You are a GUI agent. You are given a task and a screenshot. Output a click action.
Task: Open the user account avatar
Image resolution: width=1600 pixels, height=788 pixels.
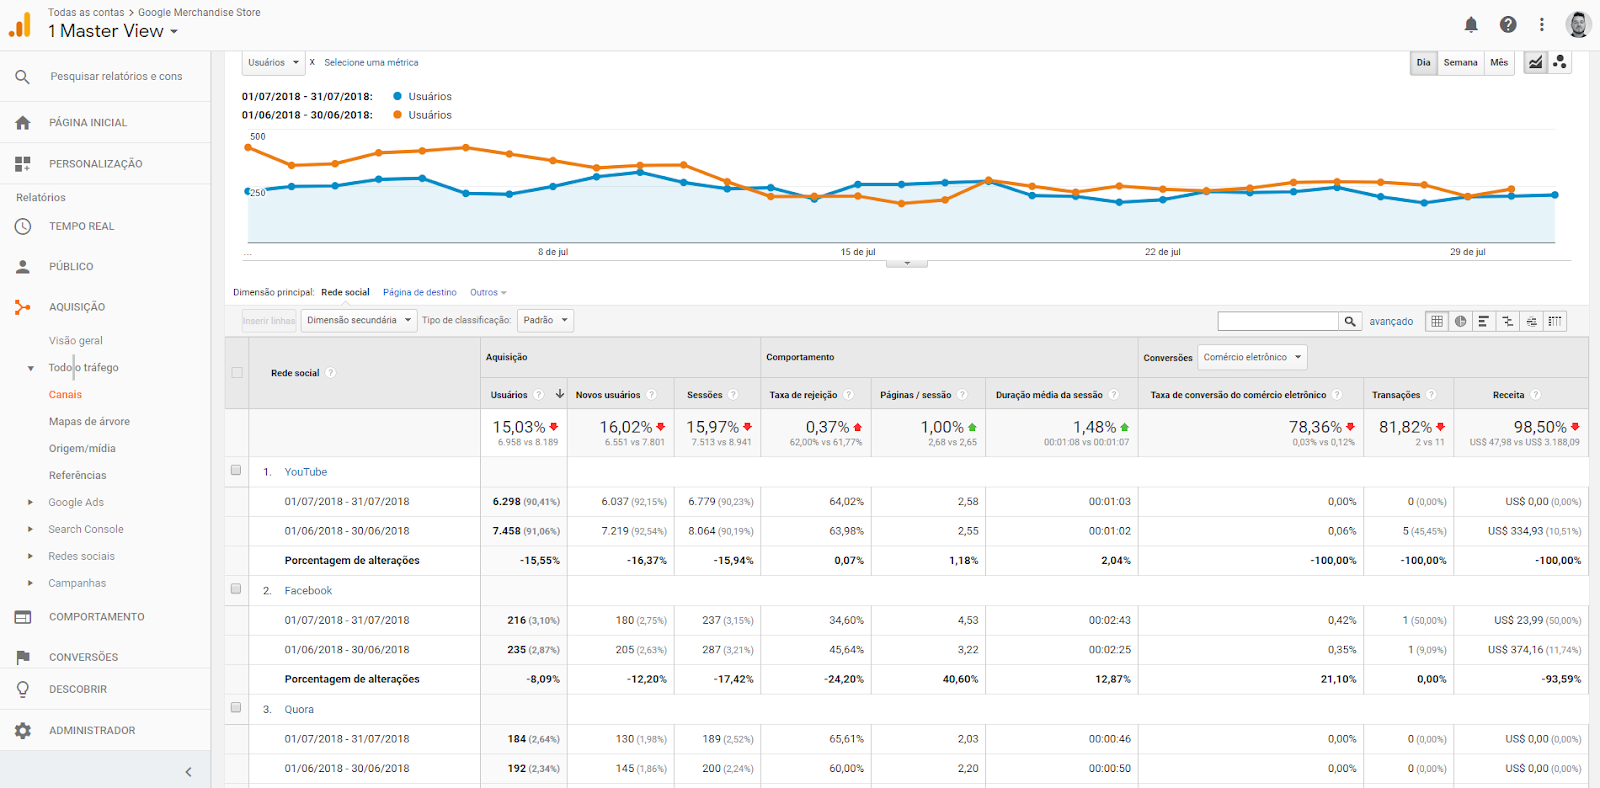click(1578, 25)
